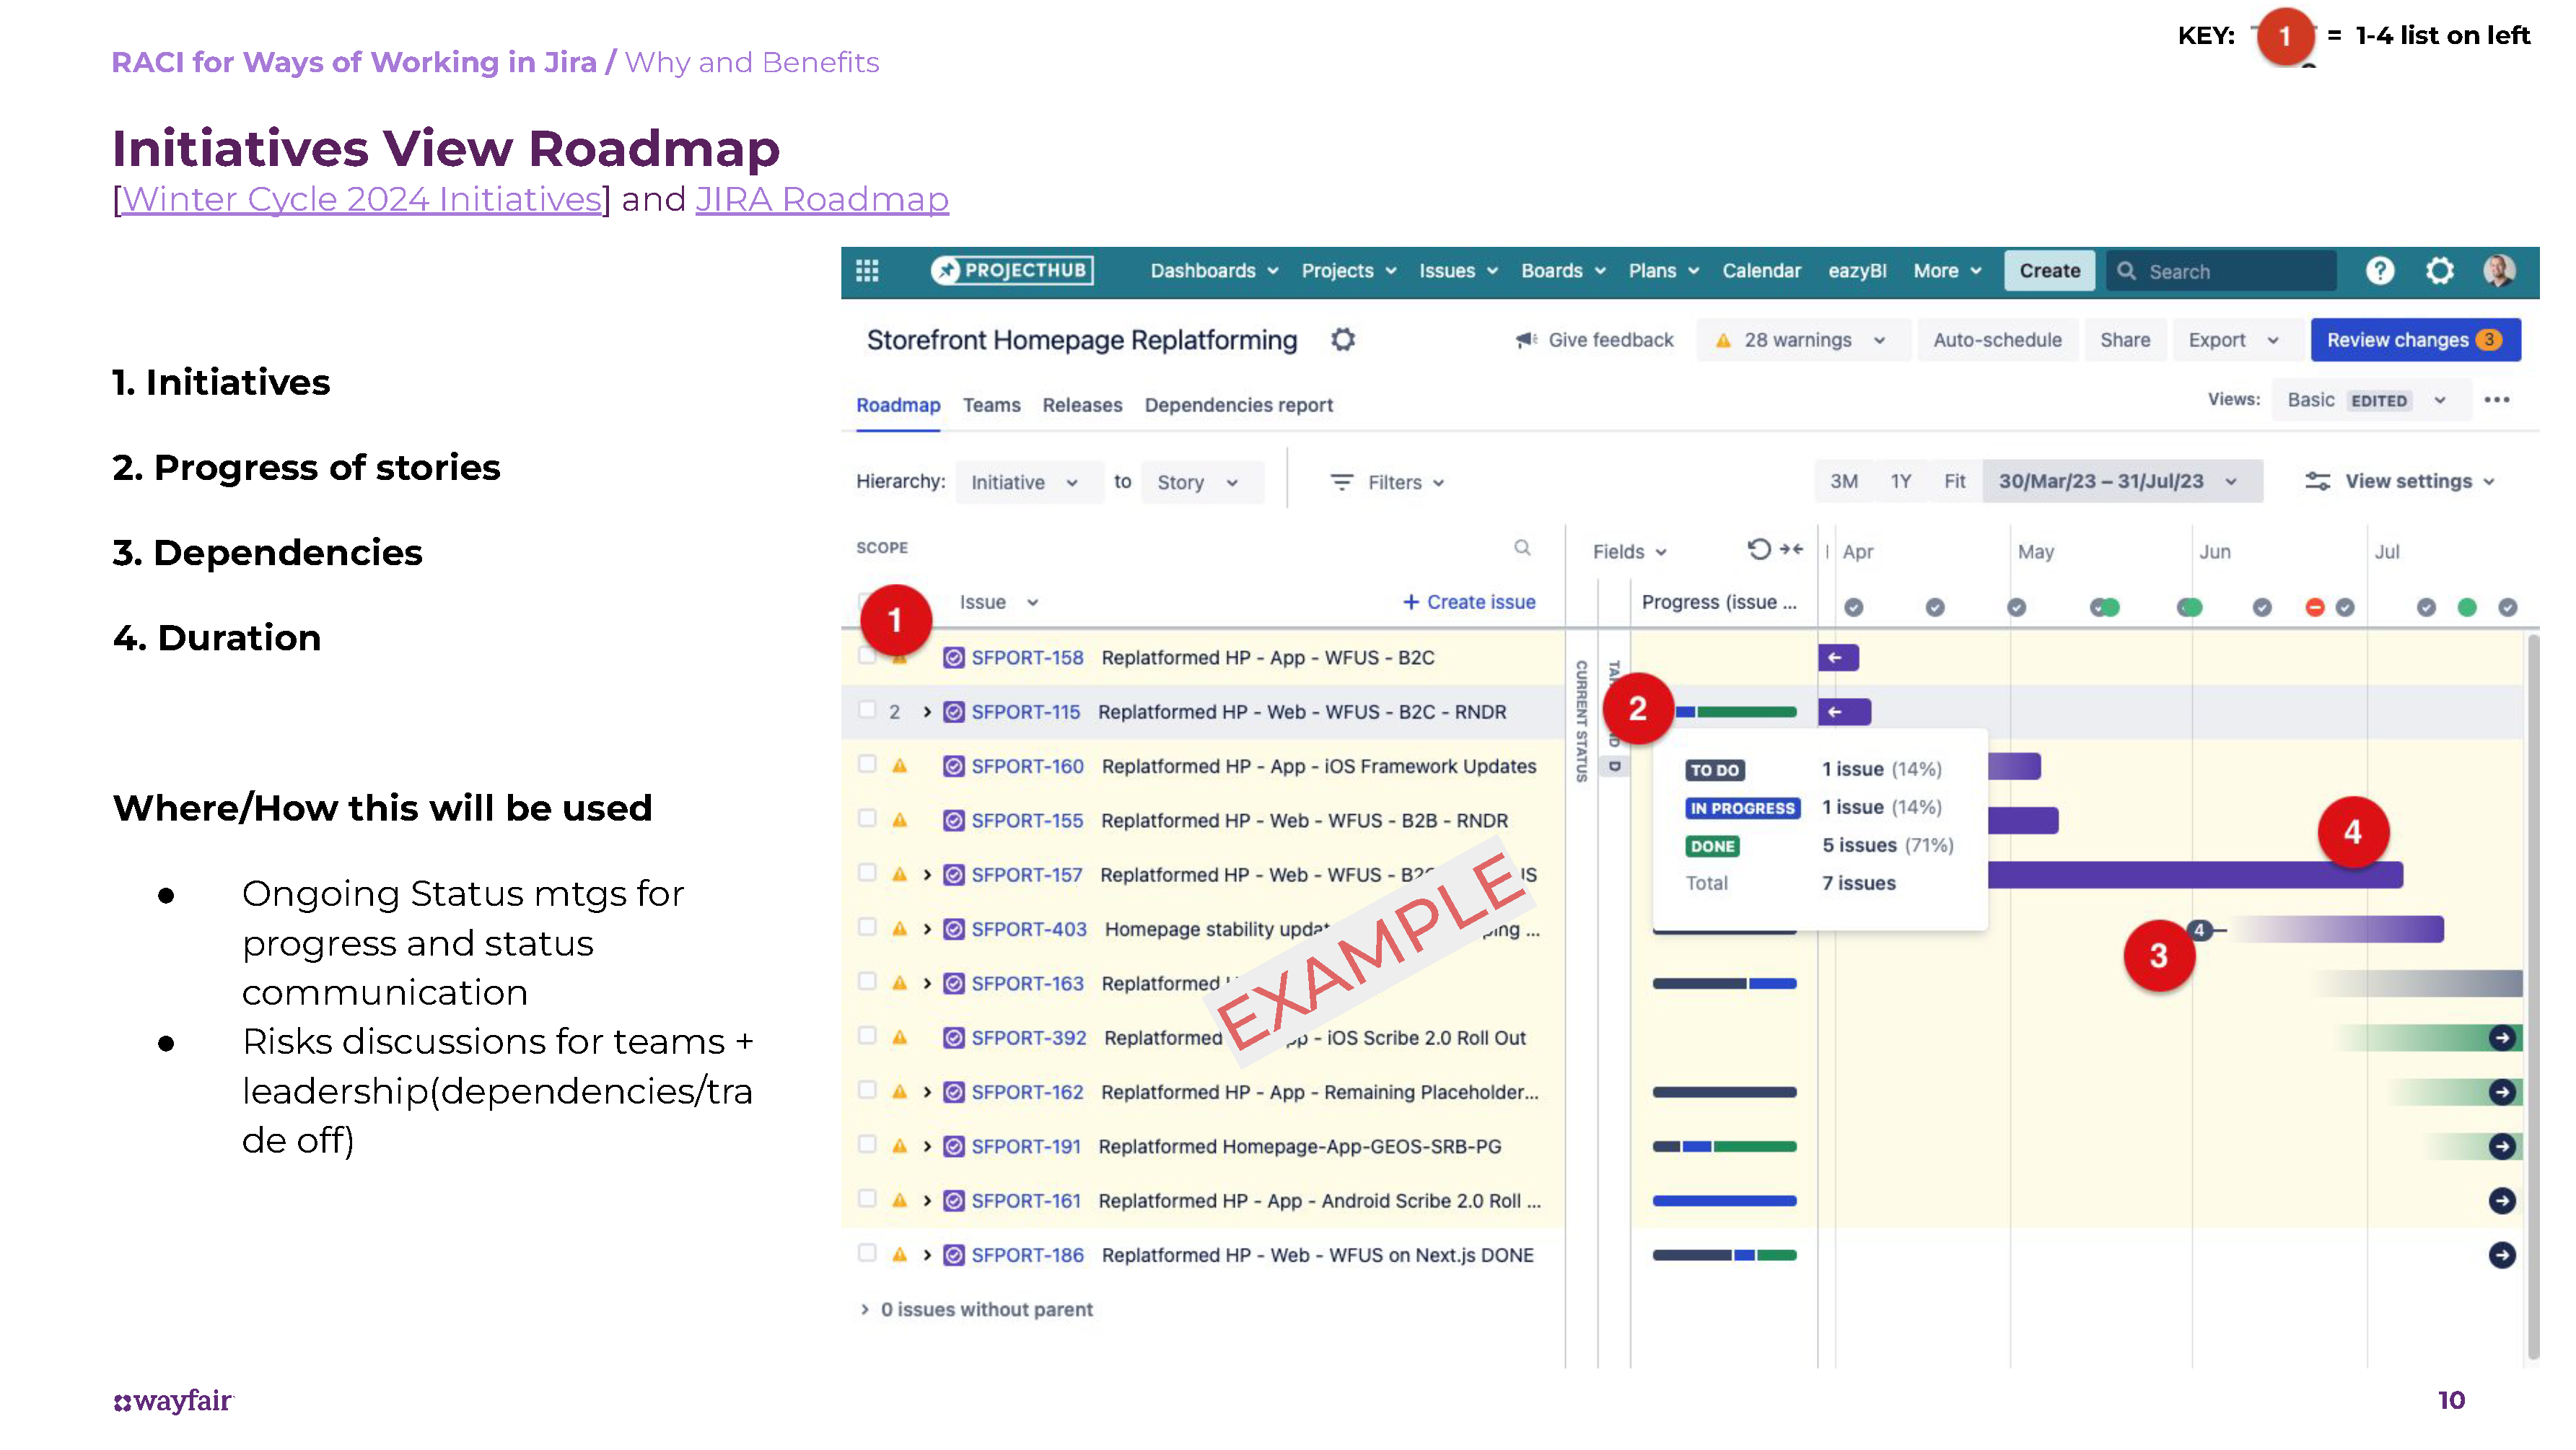Open the Filters dropdown
The image size is (2576, 1450).
coord(1388,482)
